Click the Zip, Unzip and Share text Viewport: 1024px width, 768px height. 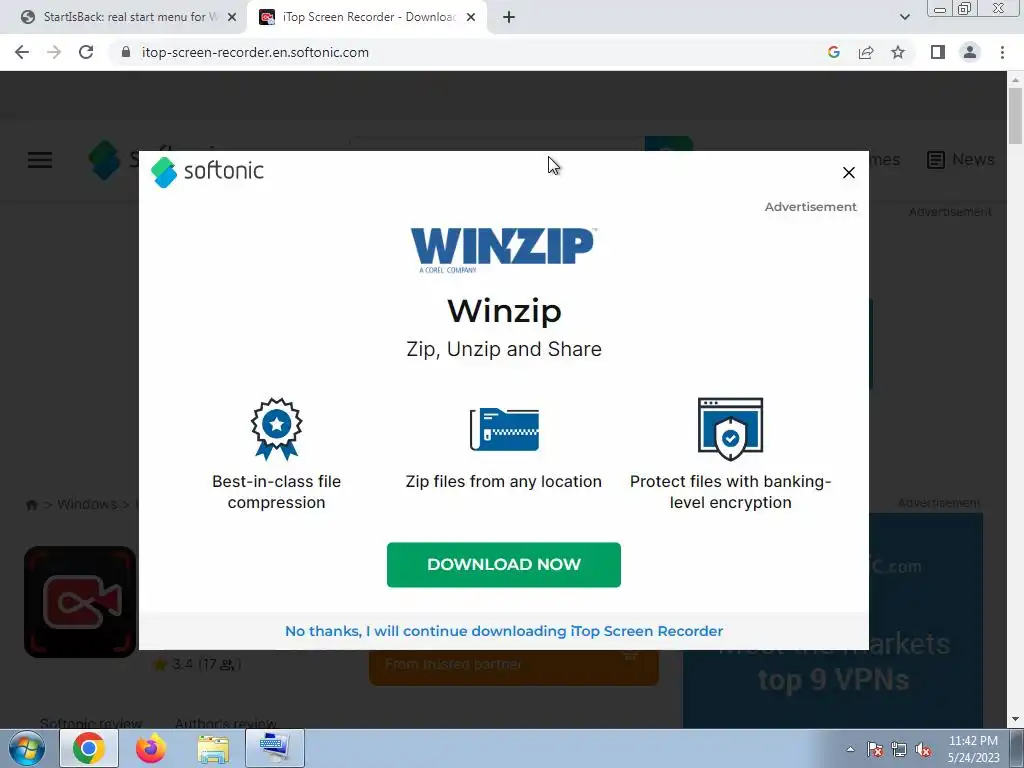click(x=504, y=349)
